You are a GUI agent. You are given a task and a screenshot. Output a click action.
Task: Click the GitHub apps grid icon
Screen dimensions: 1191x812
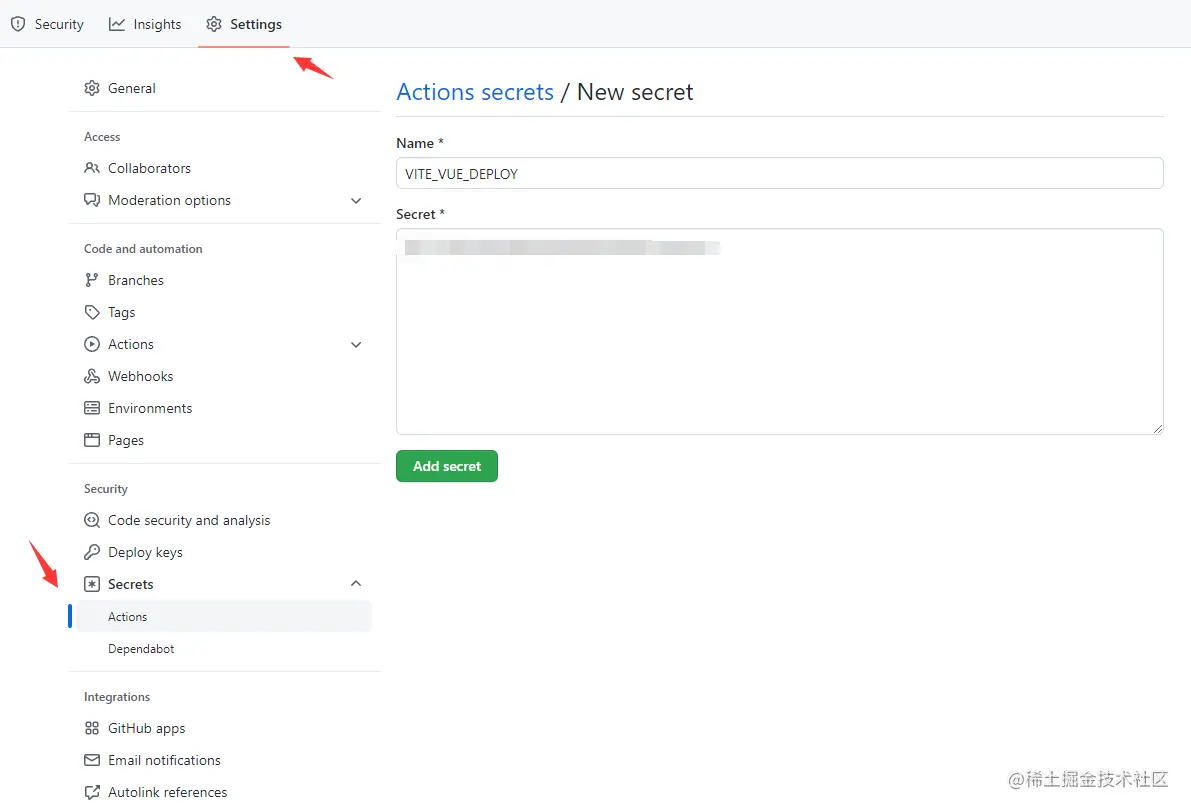92,728
